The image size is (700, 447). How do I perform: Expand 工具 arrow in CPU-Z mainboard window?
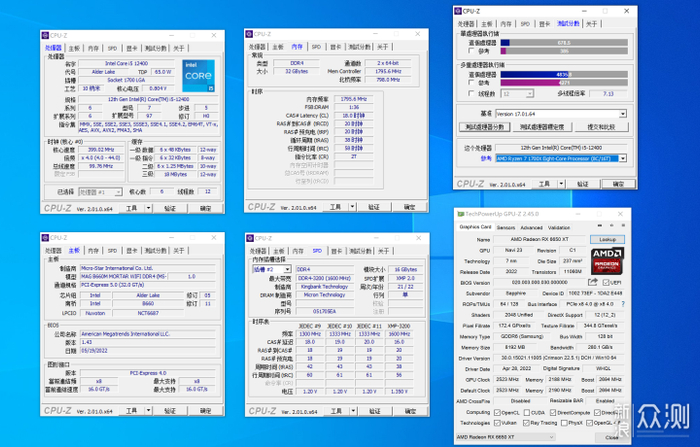(148, 410)
